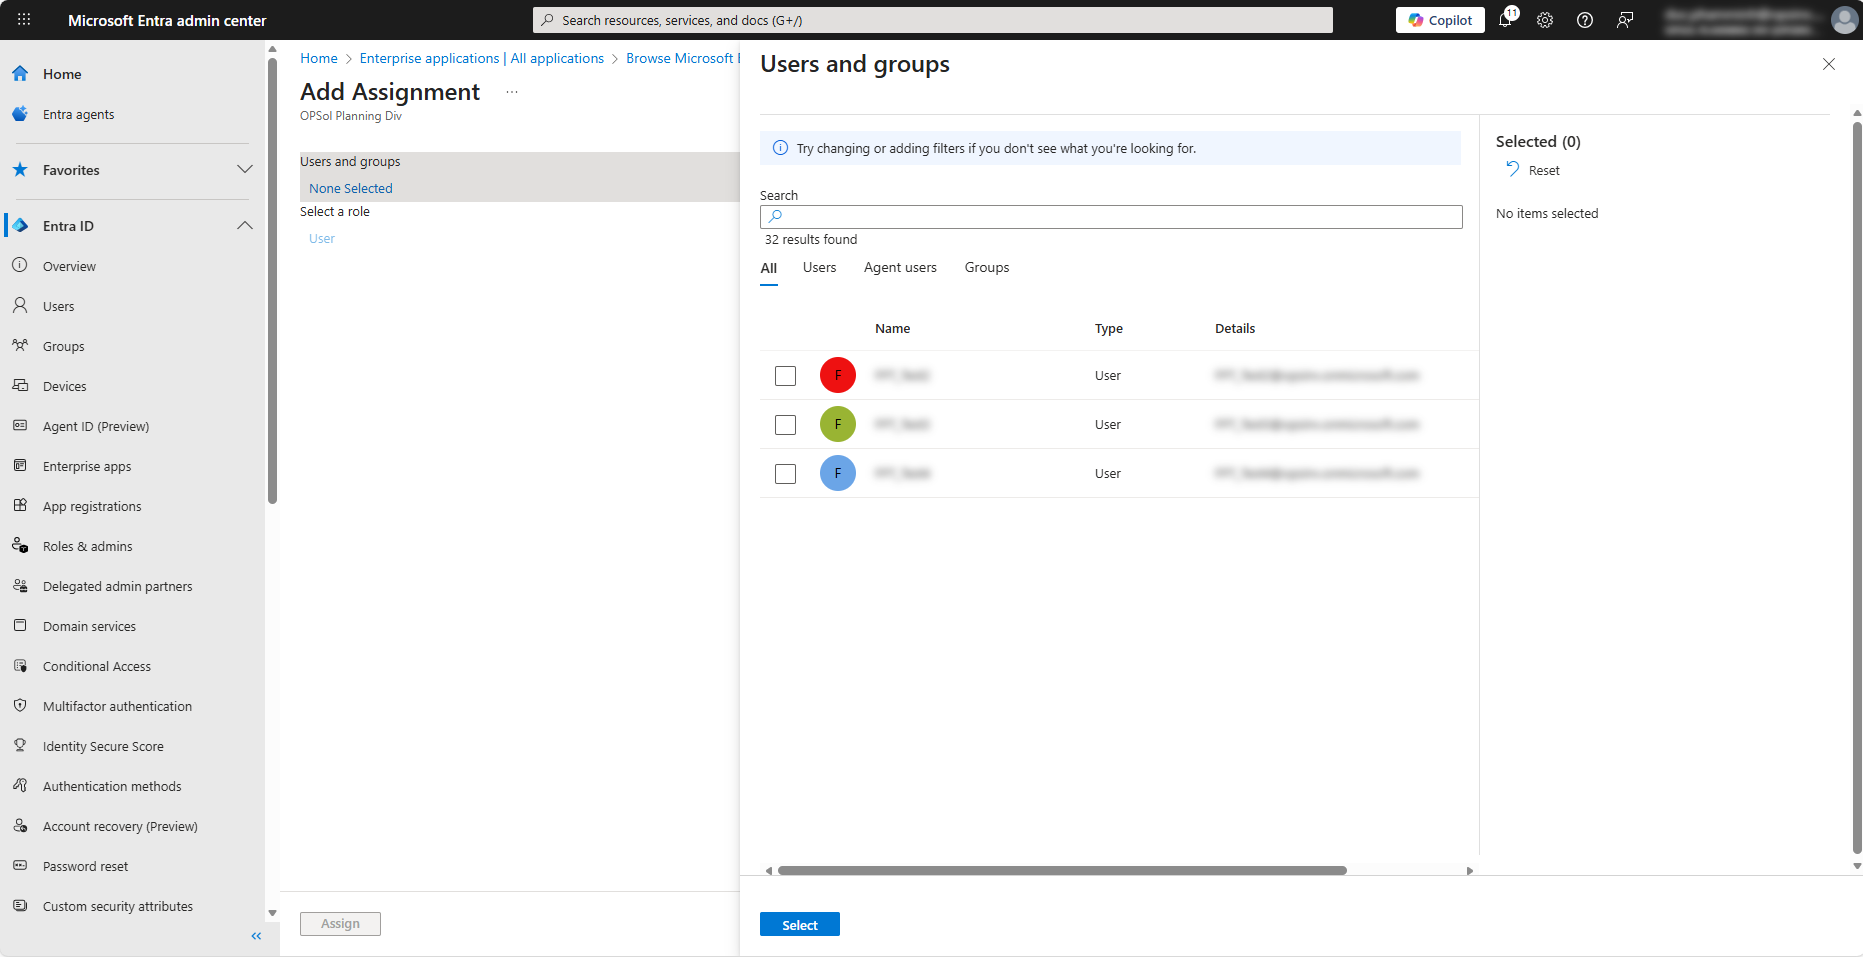1863x957 pixels.
Task: Click the blue Select button
Action: [x=799, y=925]
